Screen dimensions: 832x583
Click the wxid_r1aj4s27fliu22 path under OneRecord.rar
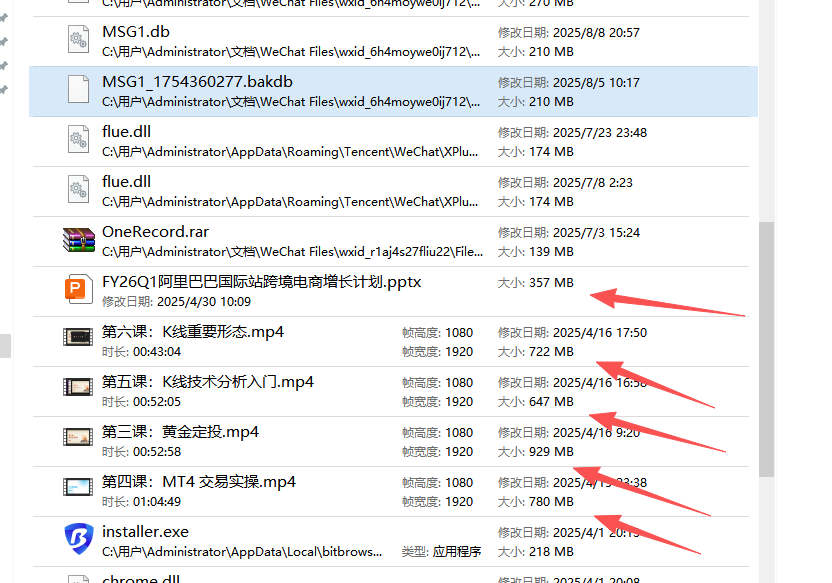point(292,251)
